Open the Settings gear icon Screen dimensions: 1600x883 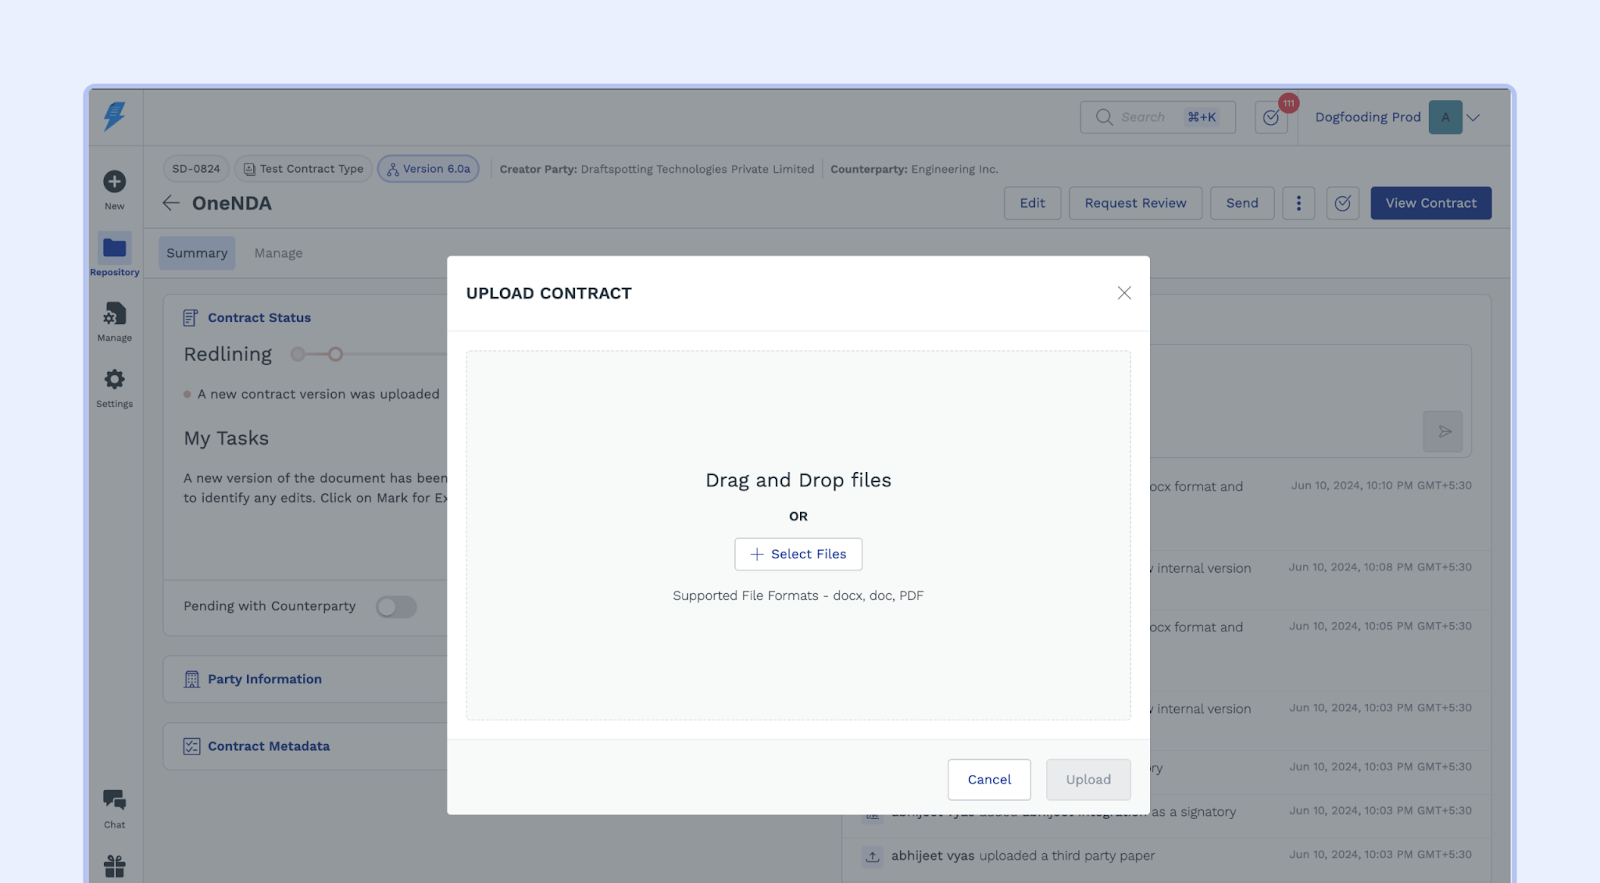(x=115, y=380)
